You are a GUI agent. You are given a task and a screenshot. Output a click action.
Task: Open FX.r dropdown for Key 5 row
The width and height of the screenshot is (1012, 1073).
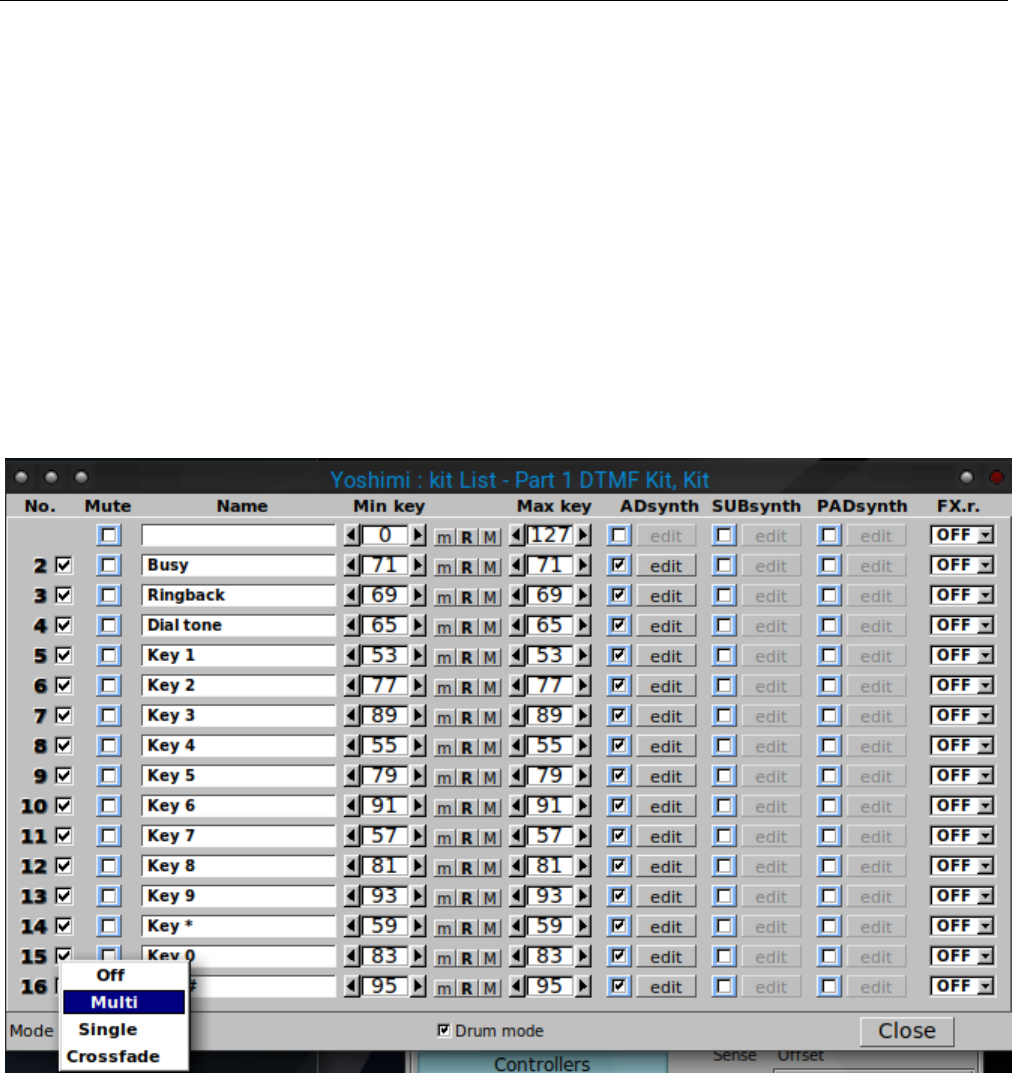961,776
